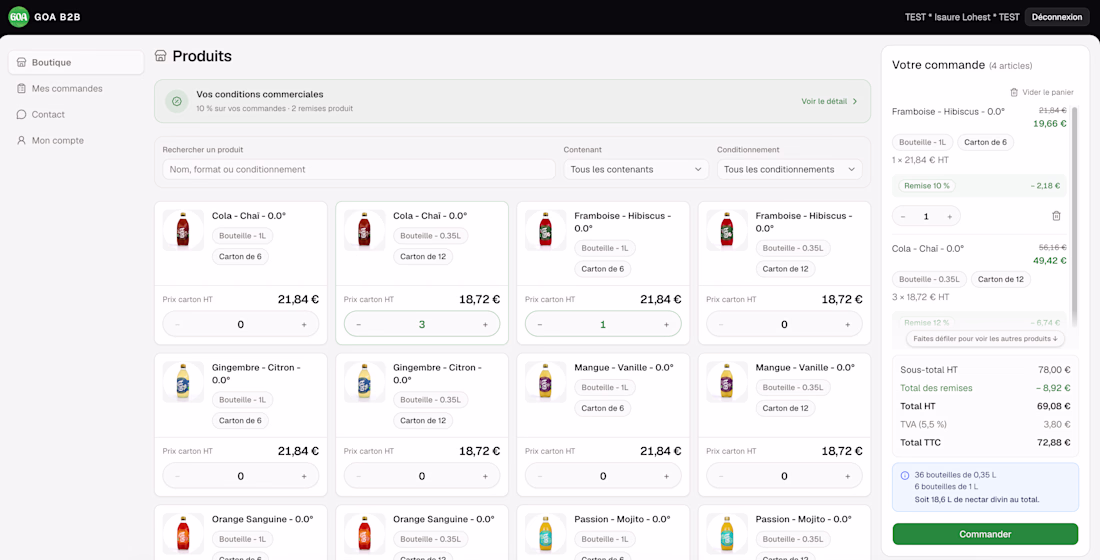
Task: Click Cola Chaï 0.35L bottle thumbnail
Action: pyautogui.click(x=364, y=230)
